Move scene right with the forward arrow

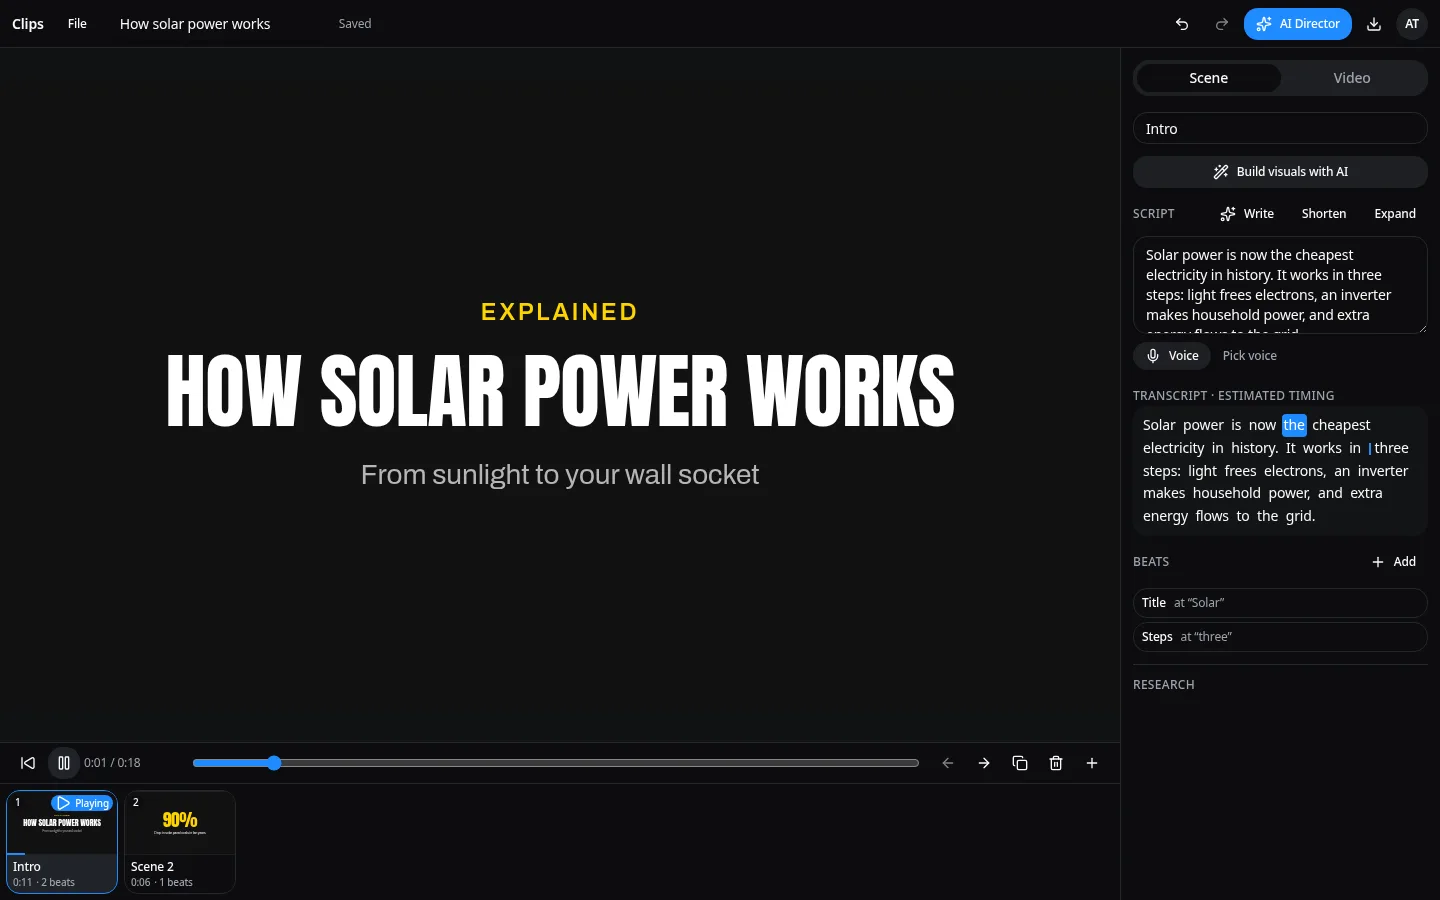(984, 763)
